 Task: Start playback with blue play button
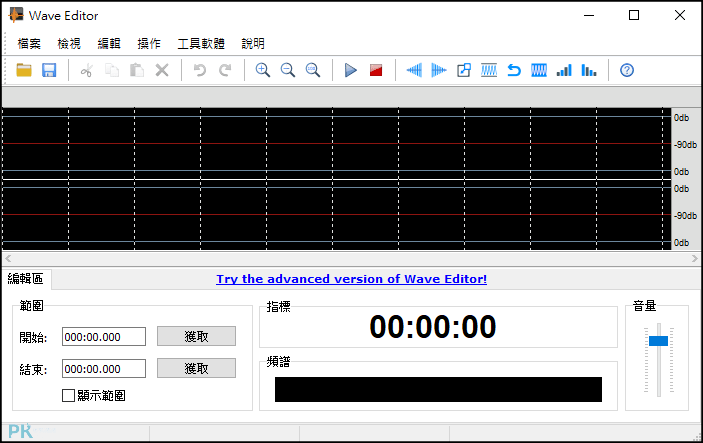point(351,70)
